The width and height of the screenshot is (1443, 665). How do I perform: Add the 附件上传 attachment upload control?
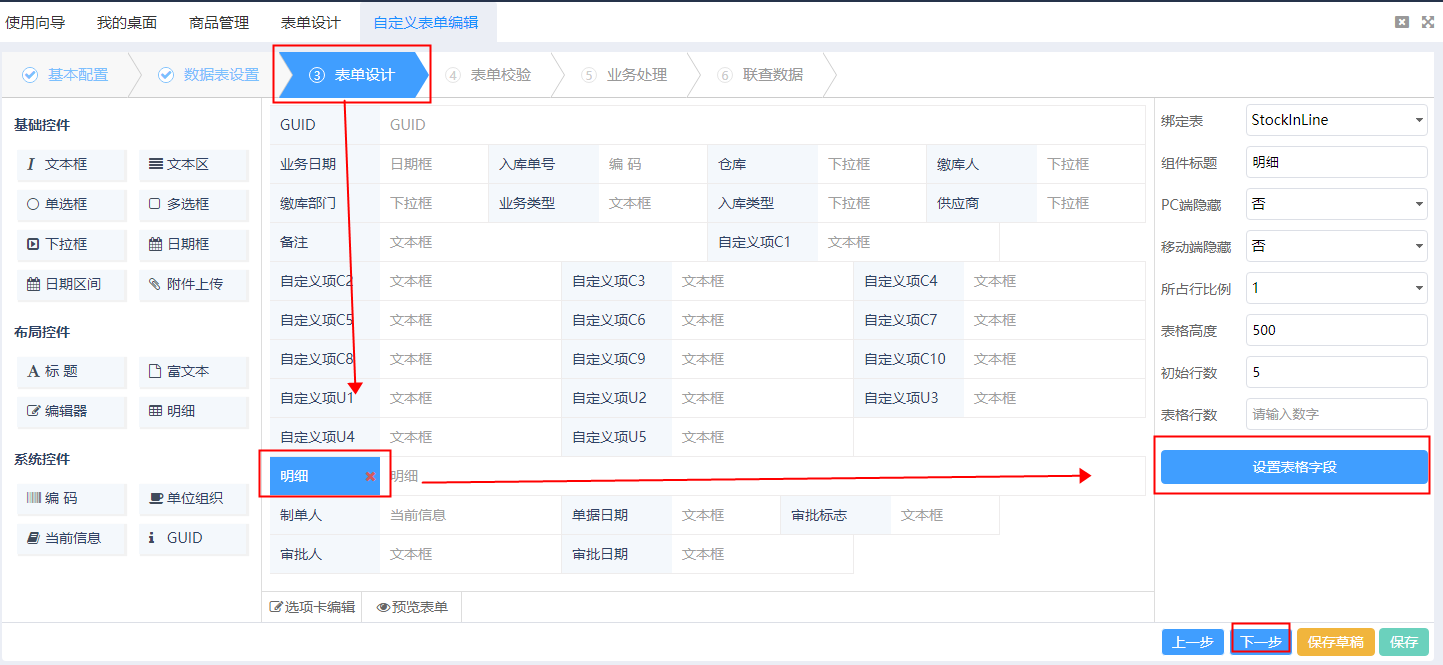click(194, 284)
